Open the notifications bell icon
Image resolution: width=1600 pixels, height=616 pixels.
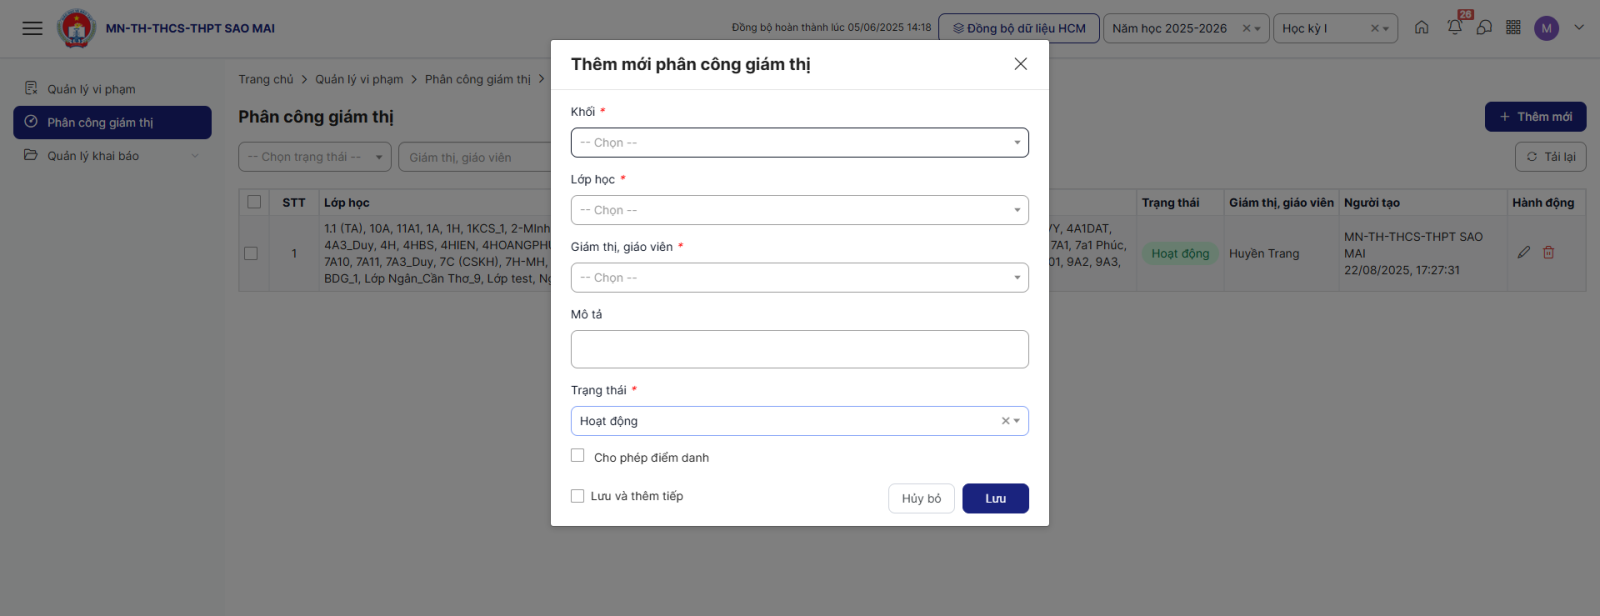pos(1454,28)
